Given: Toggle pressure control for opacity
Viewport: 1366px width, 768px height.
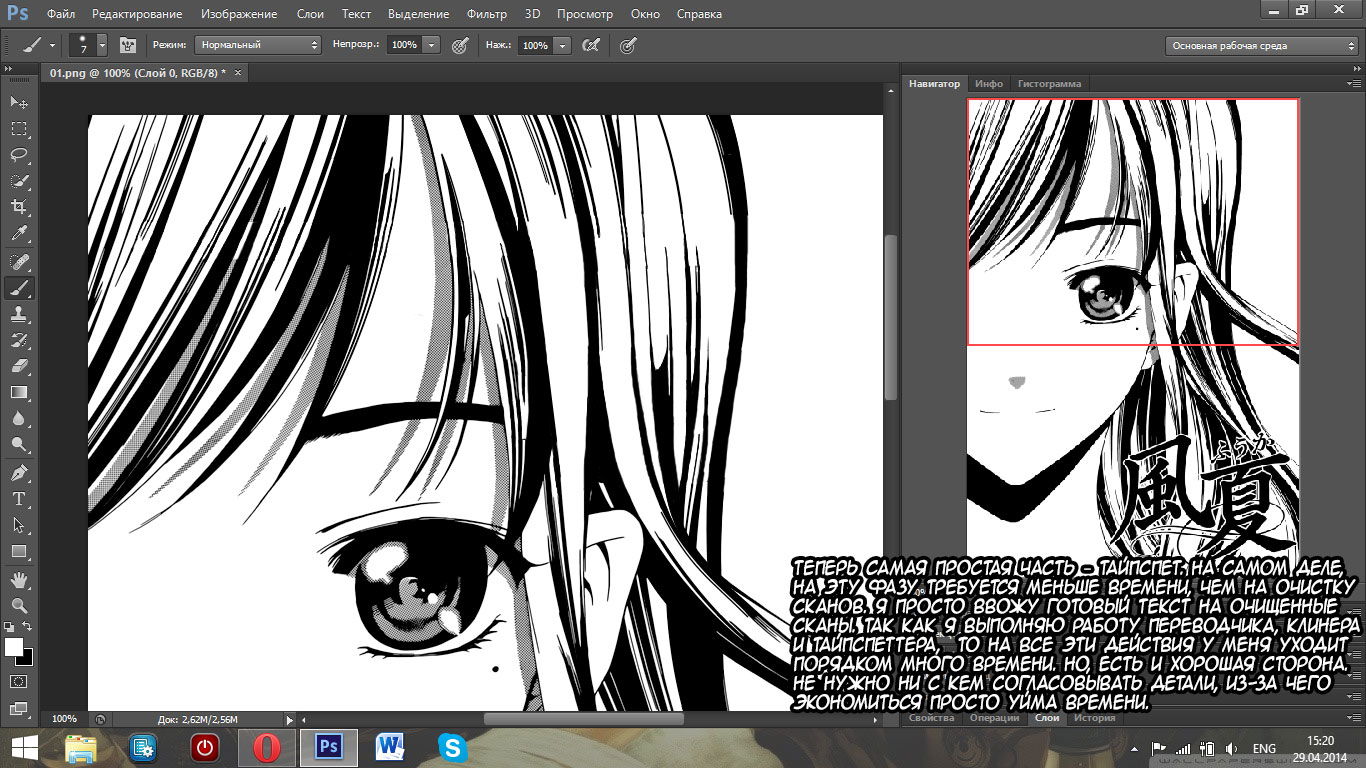Looking at the screenshot, I should tap(460, 45).
